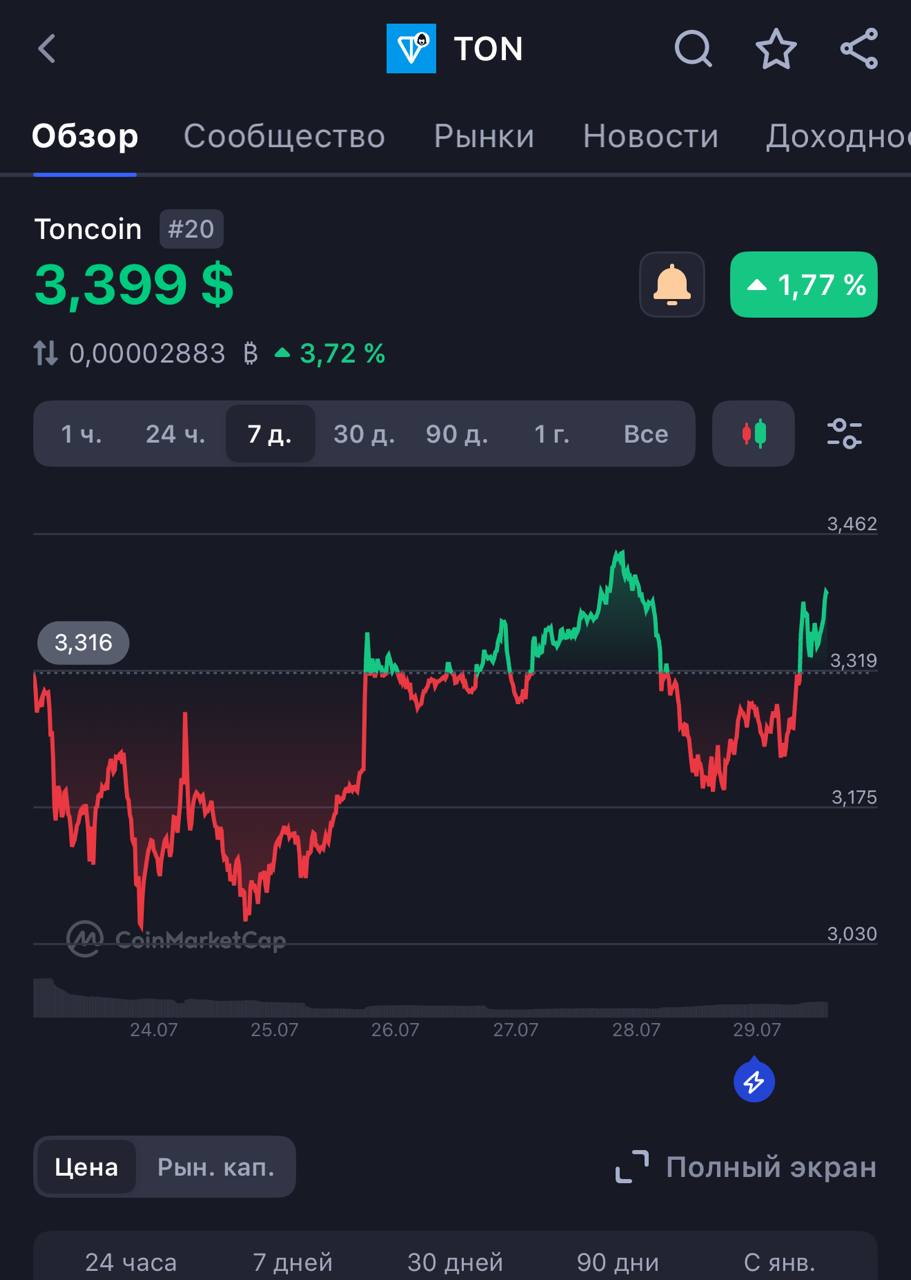911x1280 pixels.
Task: Tap the 26.07 date on chart axis
Action: tap(395, 1030)
